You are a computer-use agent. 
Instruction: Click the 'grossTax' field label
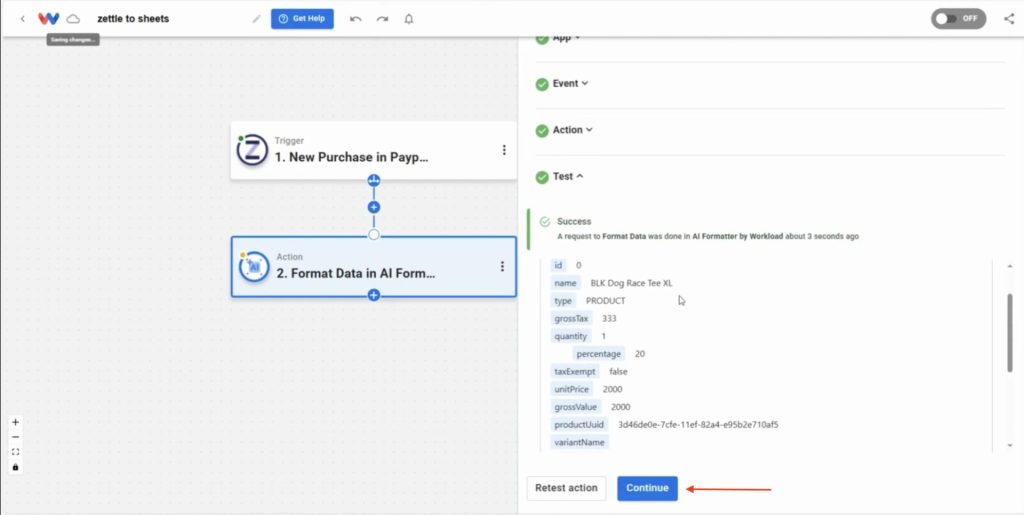click(x=571, y=319)
